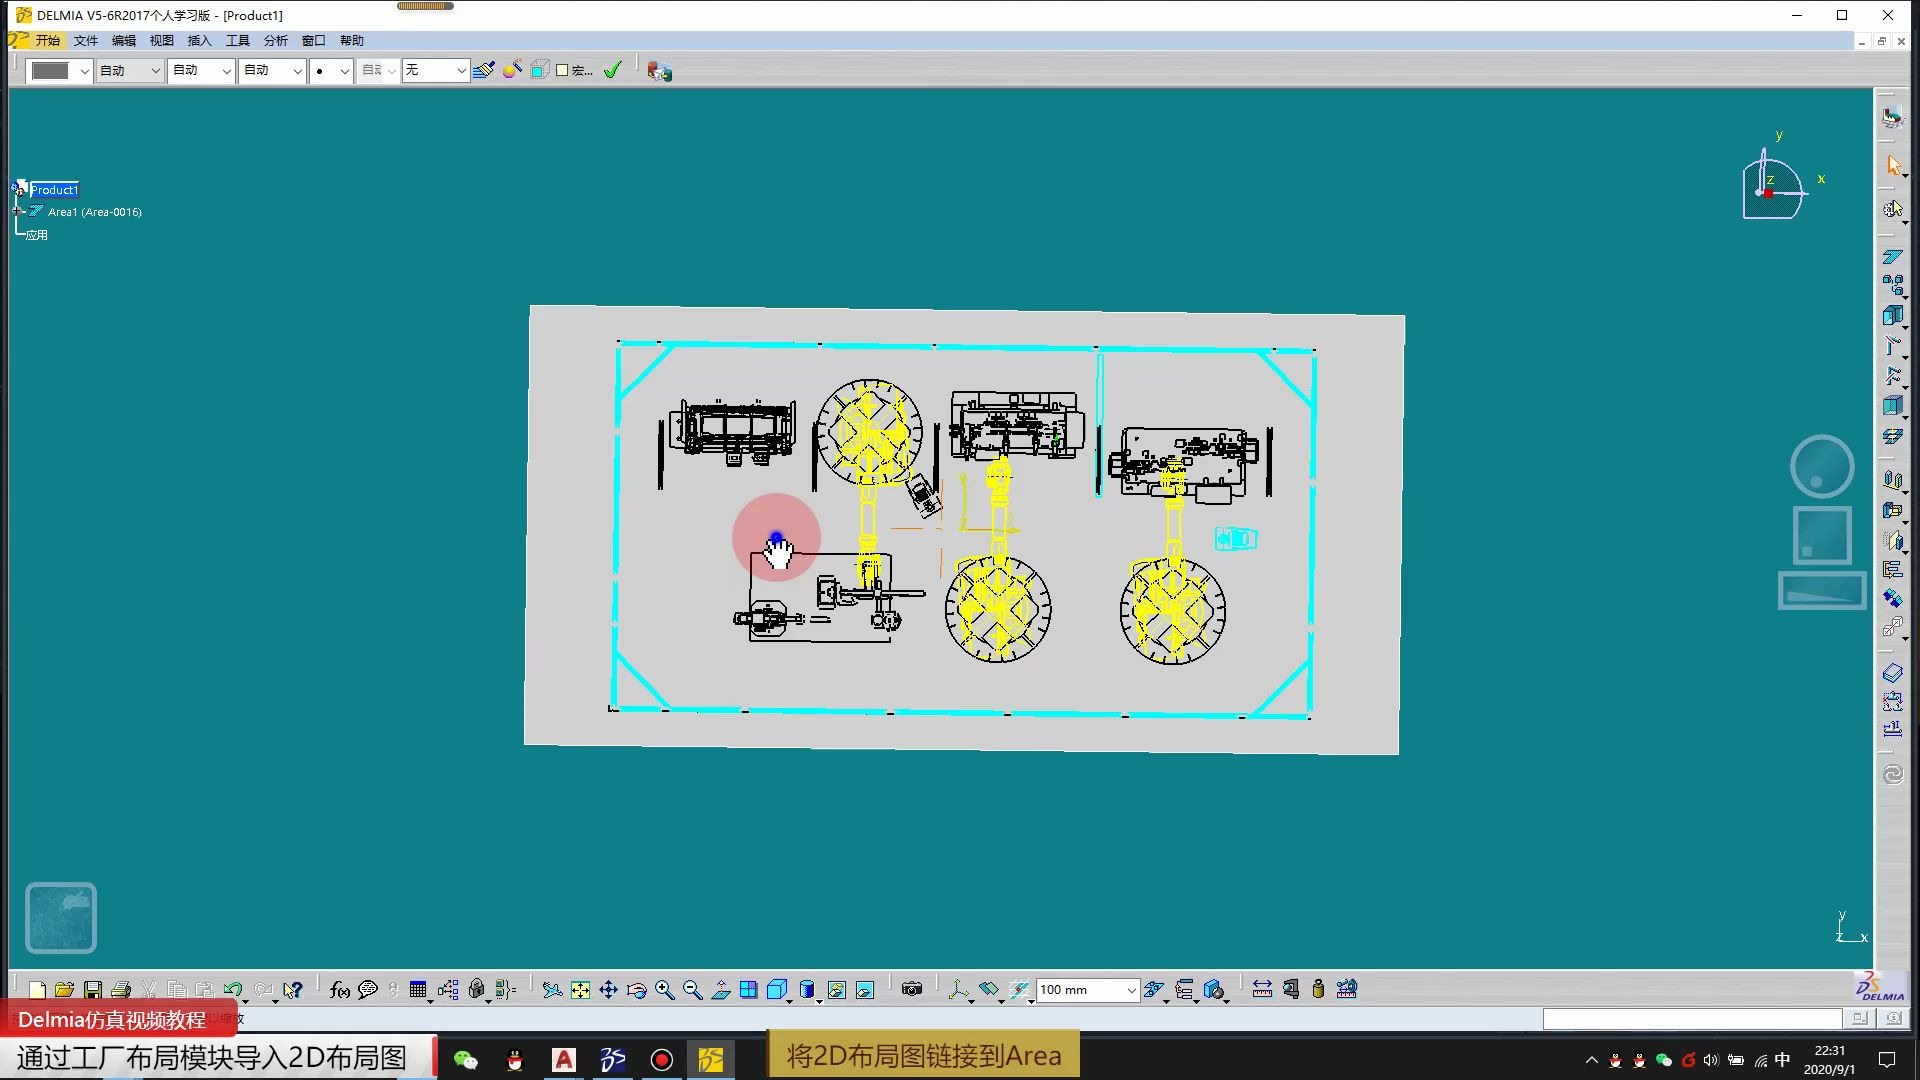Click the Save disk icon

point(92,990)
